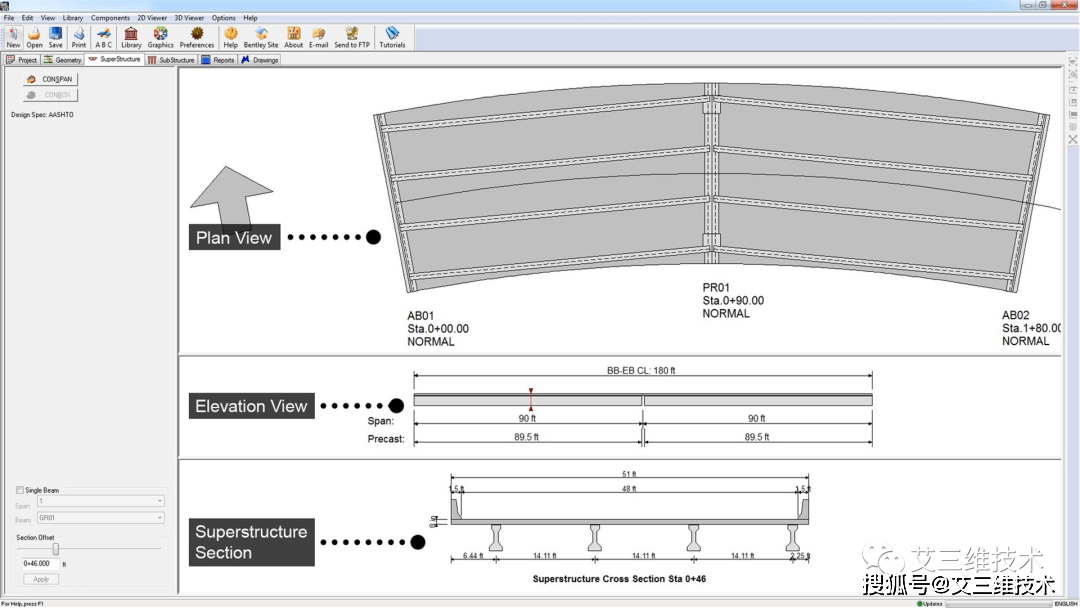Switch to the SubStructure tab
This screenshot has width=1080, height=608.
coord(172,60)
